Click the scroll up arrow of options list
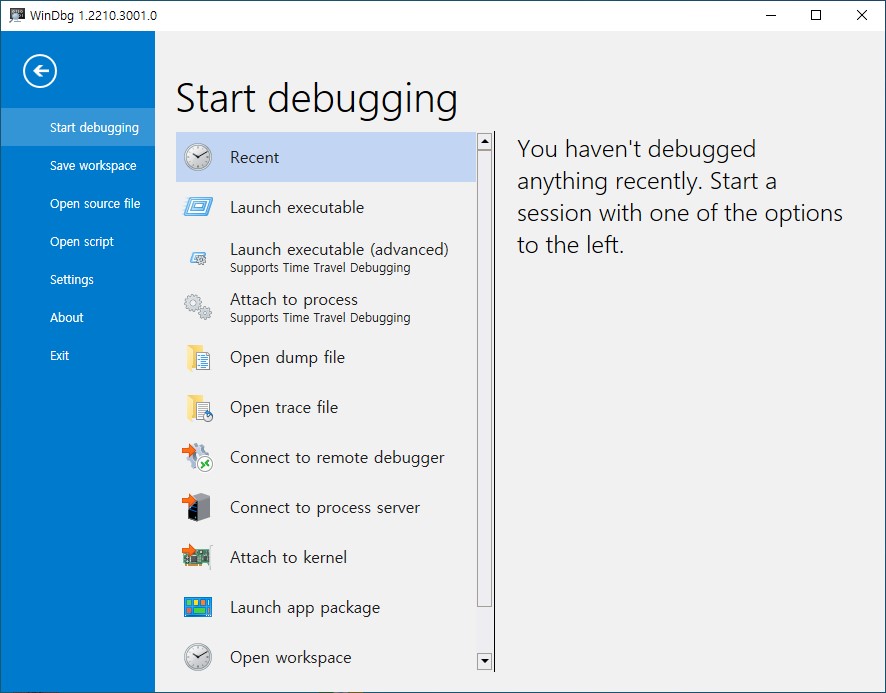This screenshot has height=693, width=886. coord(484,141)
